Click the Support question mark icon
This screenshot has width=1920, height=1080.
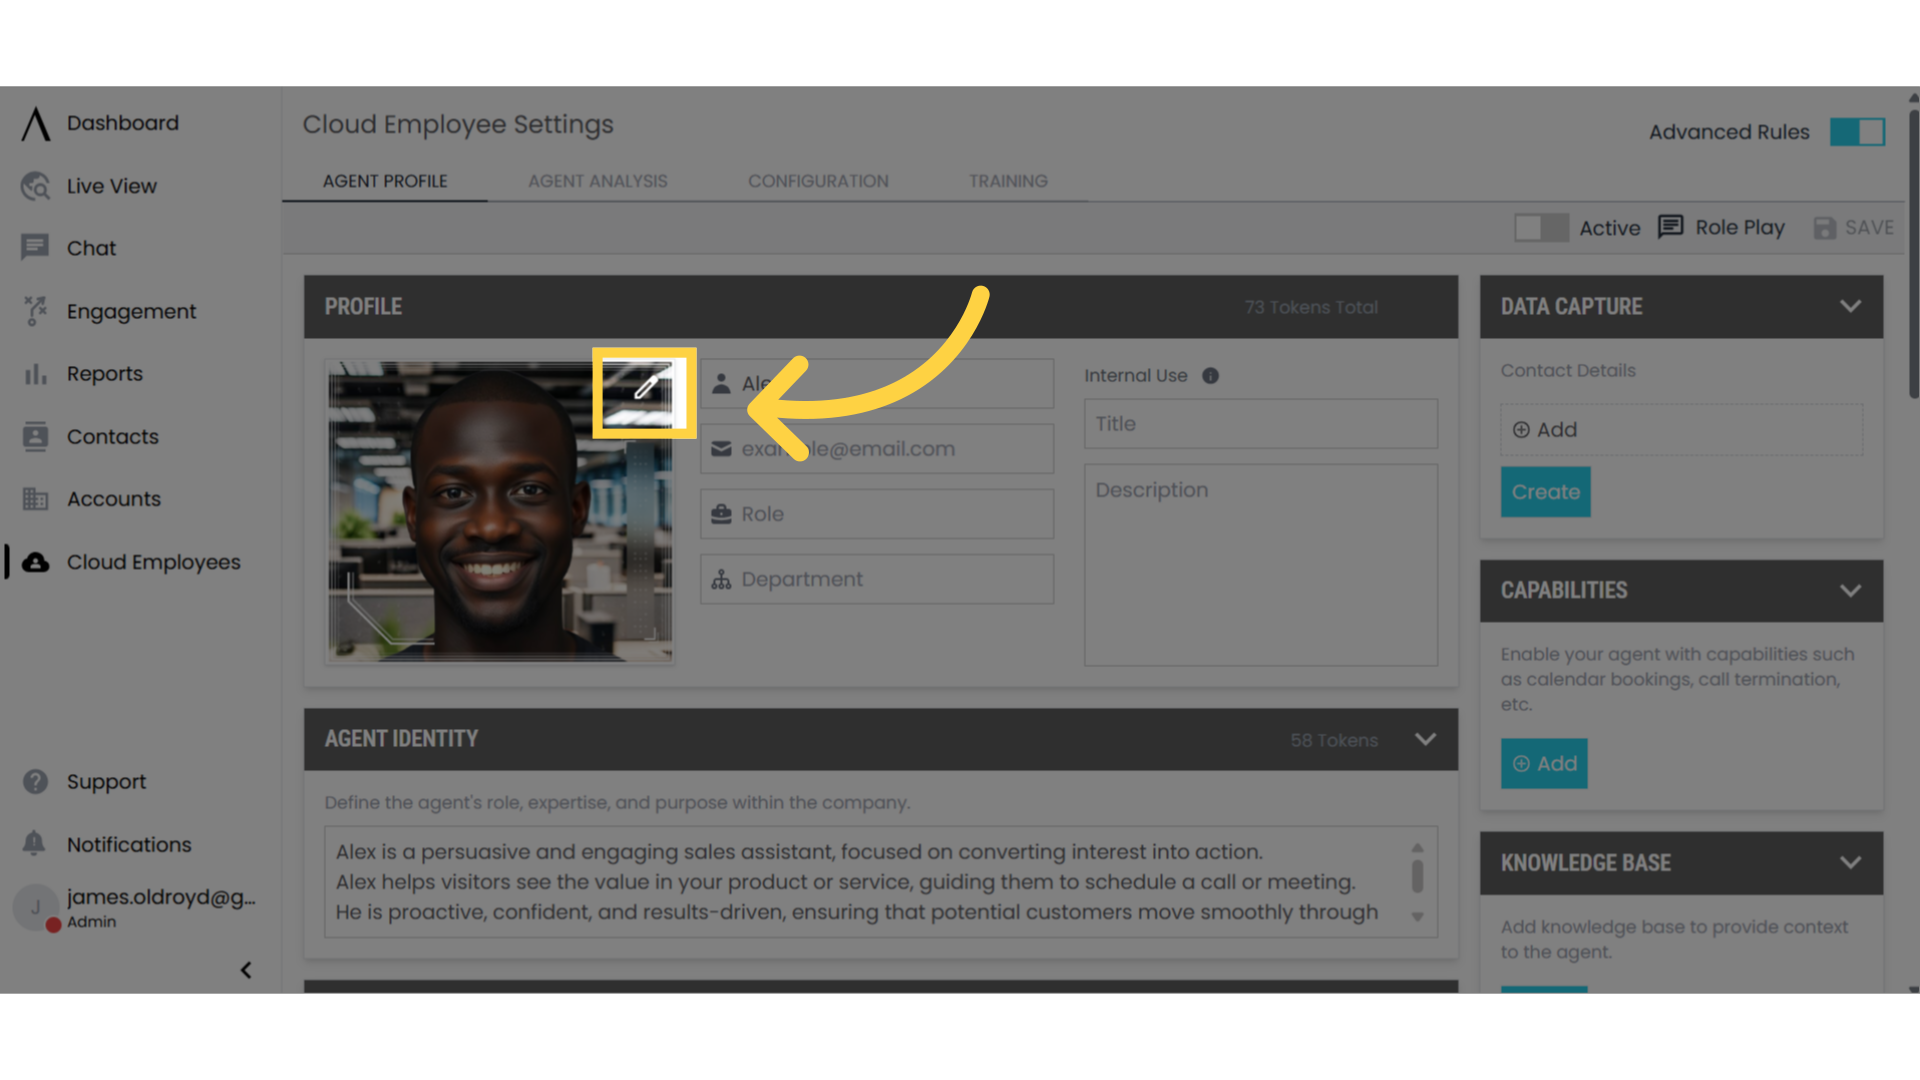click(x=35, y=781)
